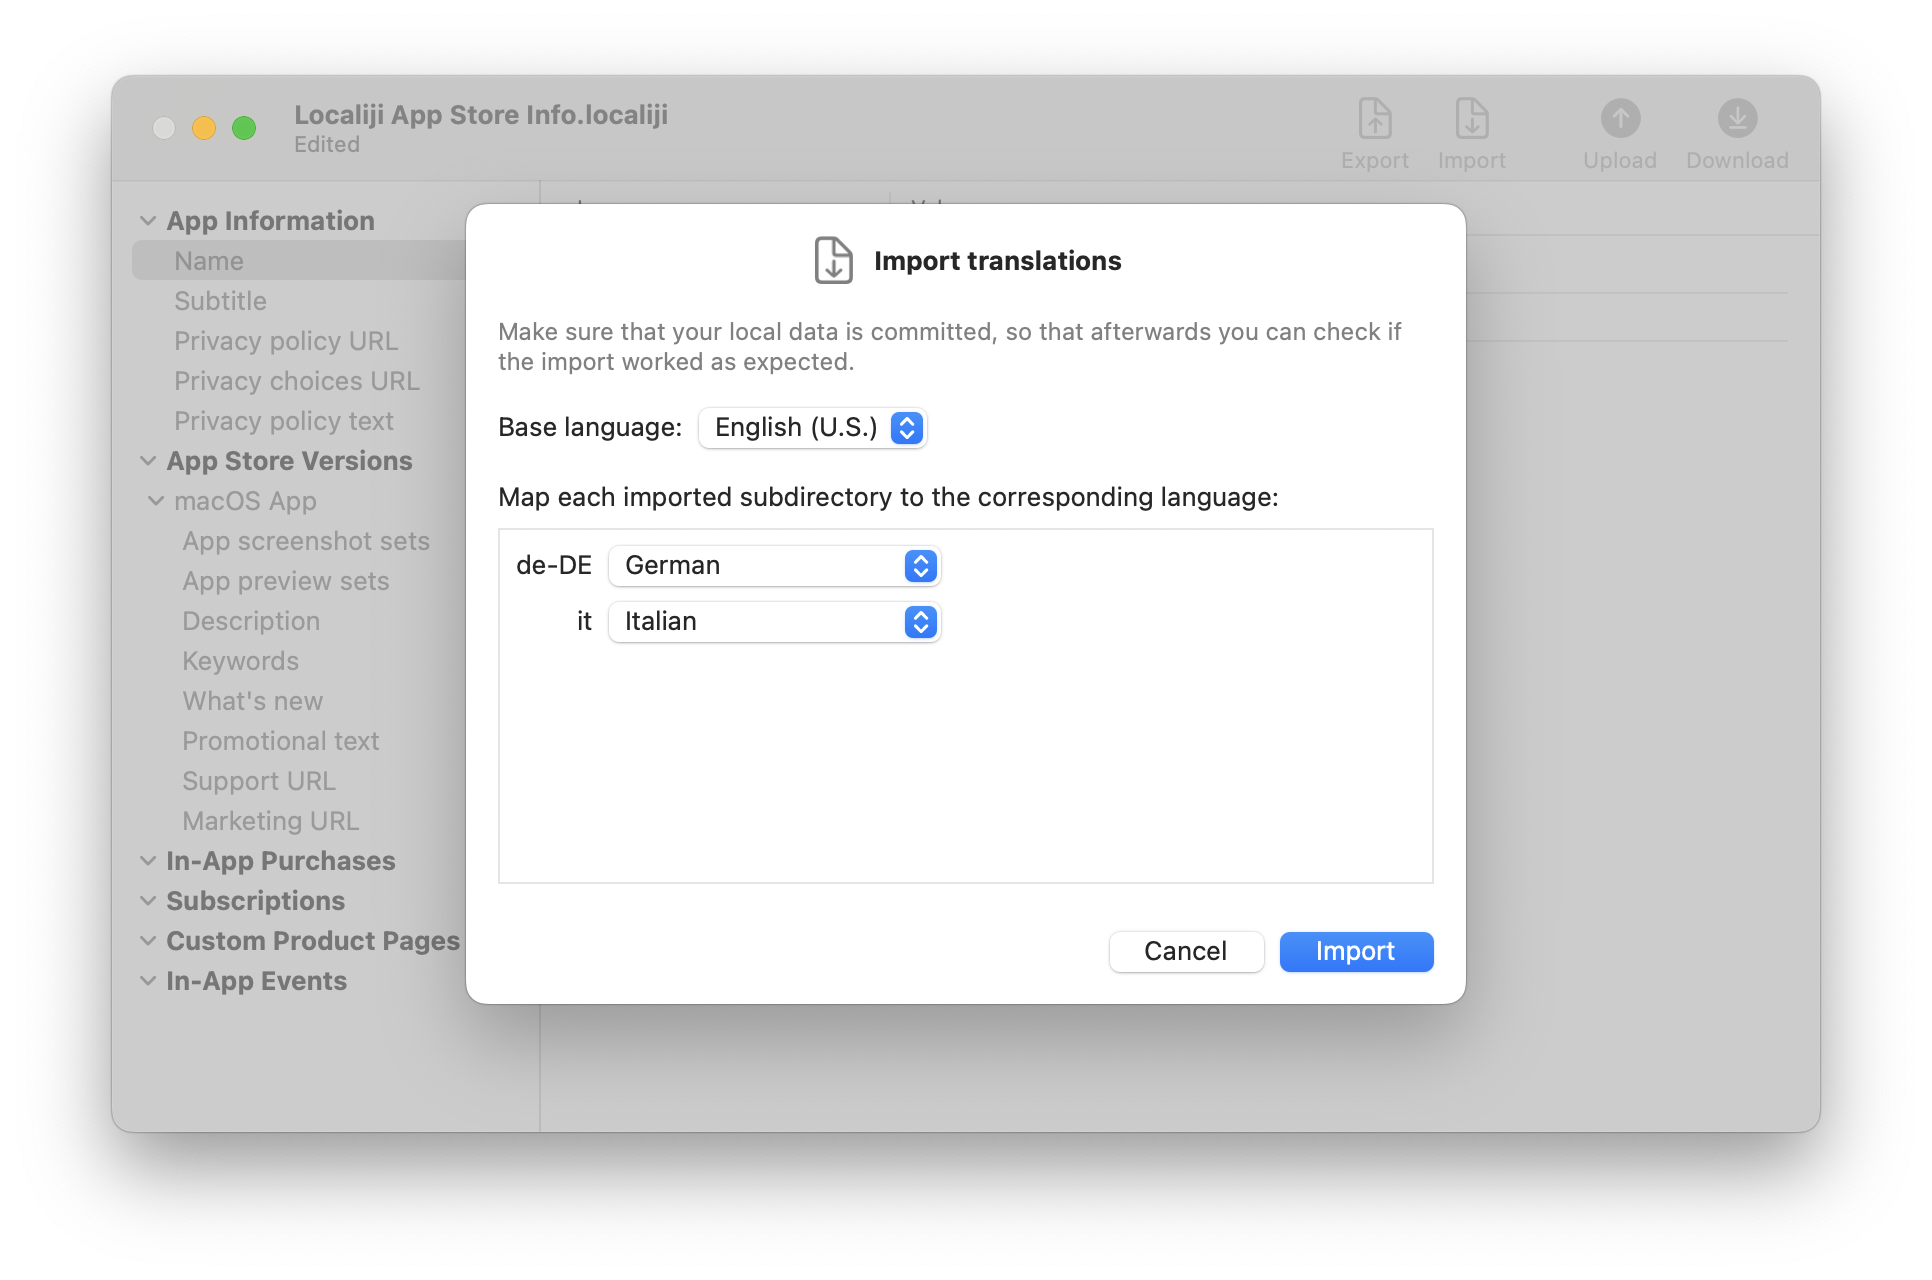Collapse the macOS App group

pyautogui.click(x=156, y=500)
